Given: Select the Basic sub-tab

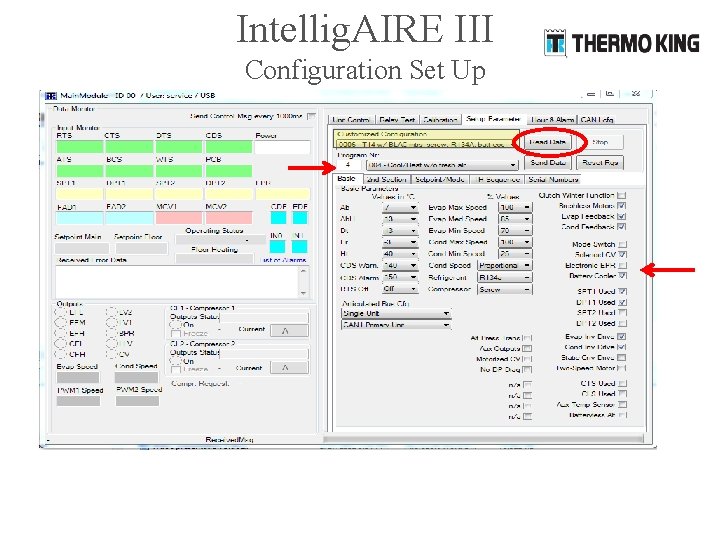Looking at the screenshot, I should point(347,179).
